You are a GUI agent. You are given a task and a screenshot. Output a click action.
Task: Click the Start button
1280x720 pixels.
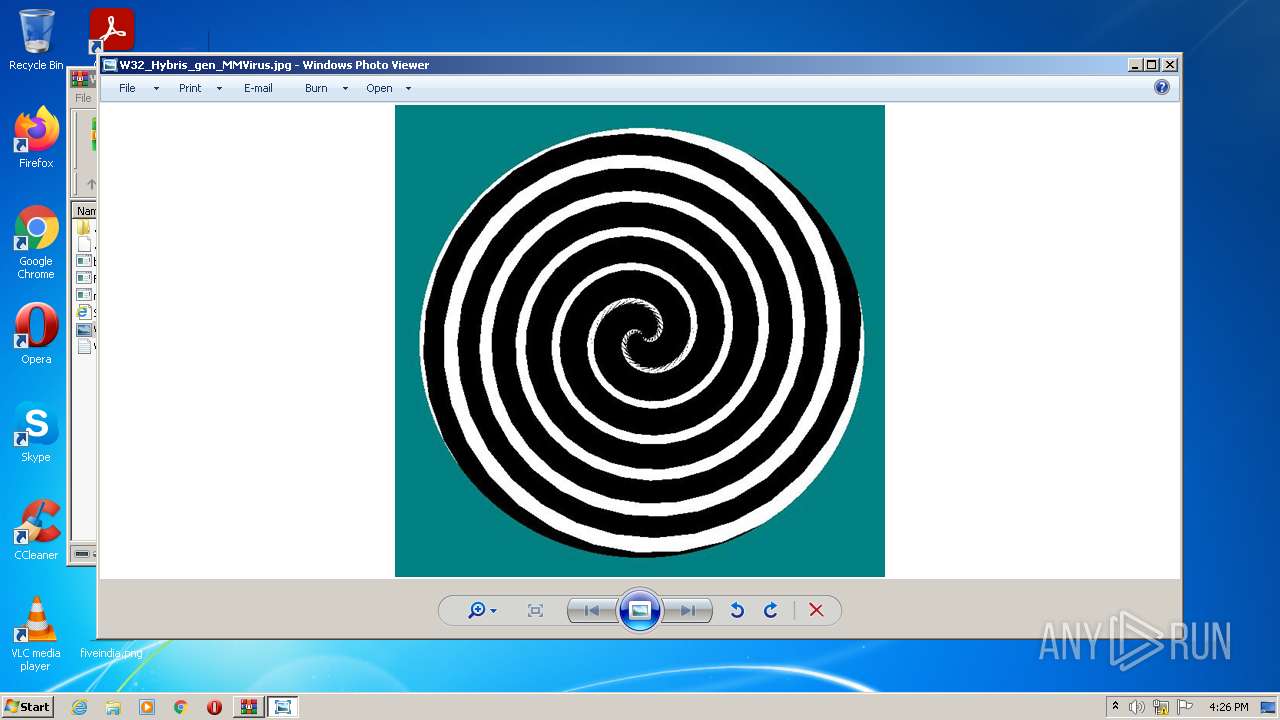pyautogui.click(x=28, y=706)
